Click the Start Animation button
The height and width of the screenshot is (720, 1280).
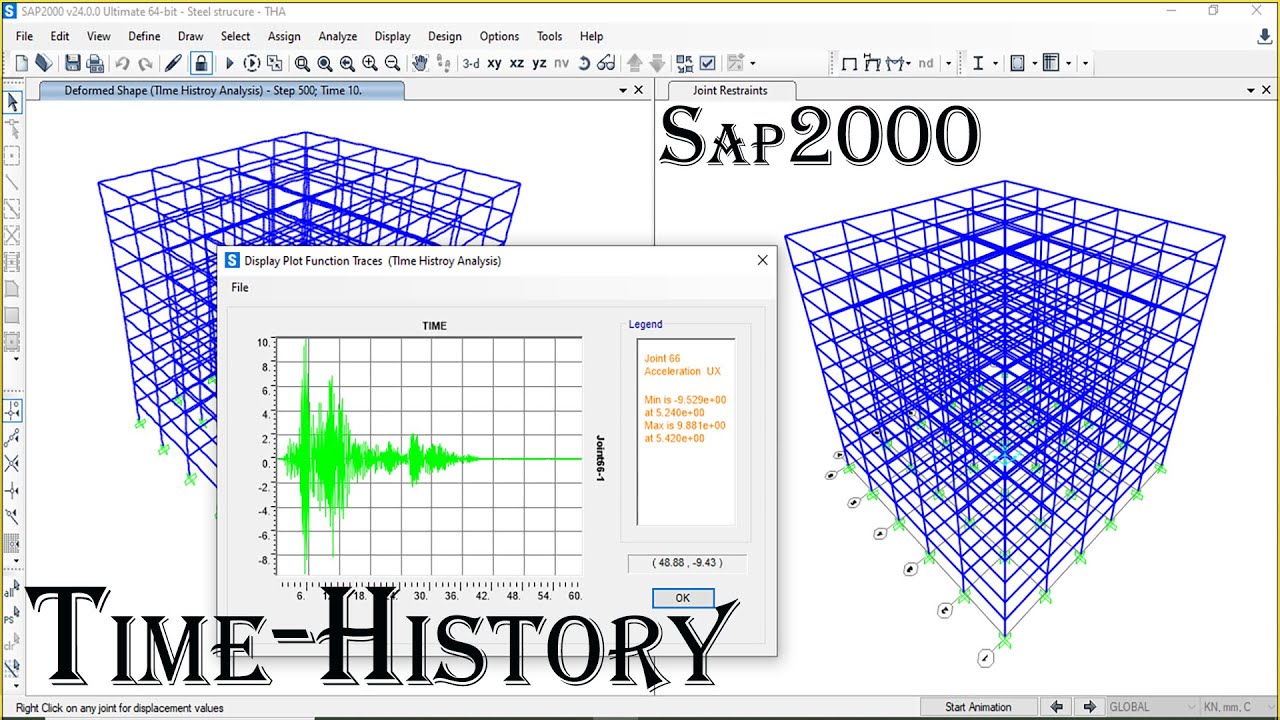pyautogui.click(x=978, y=707)
